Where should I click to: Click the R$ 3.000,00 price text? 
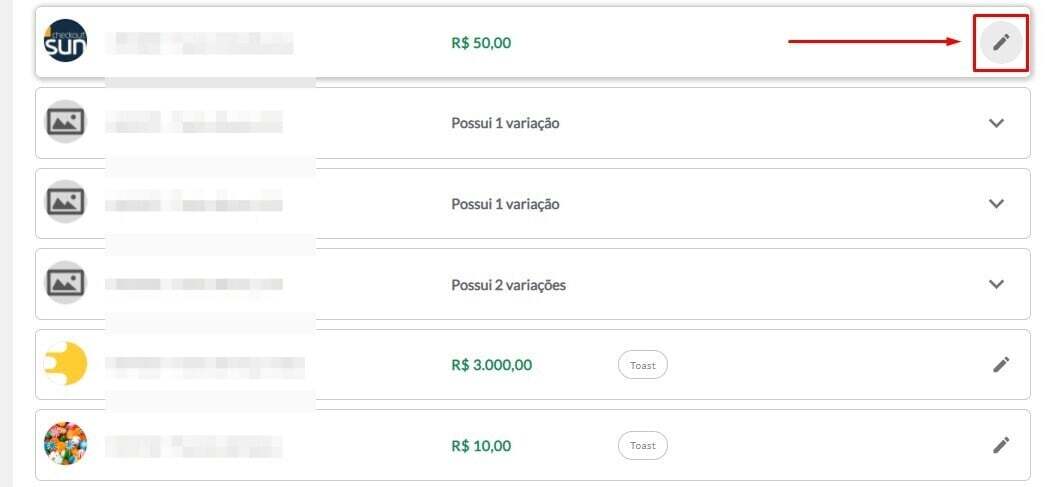coord(491,365)
